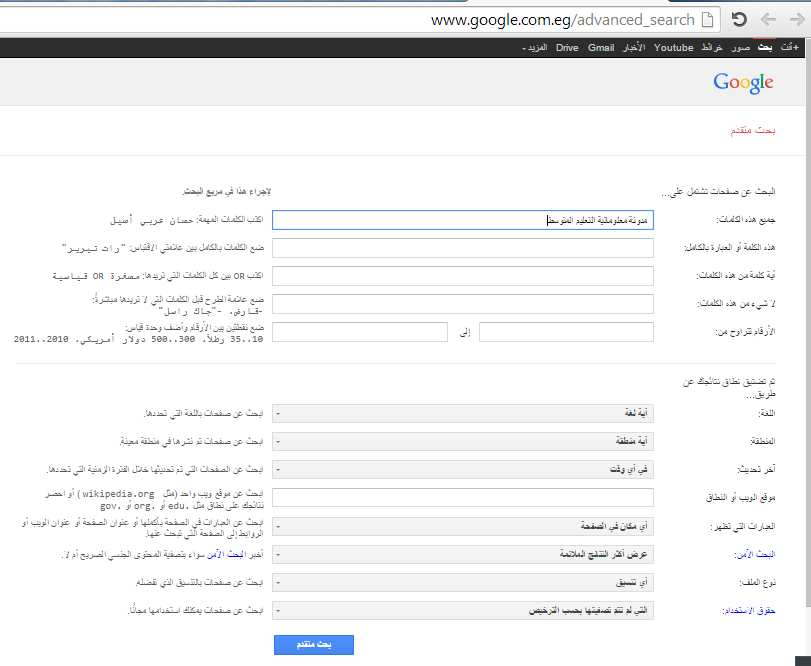Click the browser back arrow

769,20
